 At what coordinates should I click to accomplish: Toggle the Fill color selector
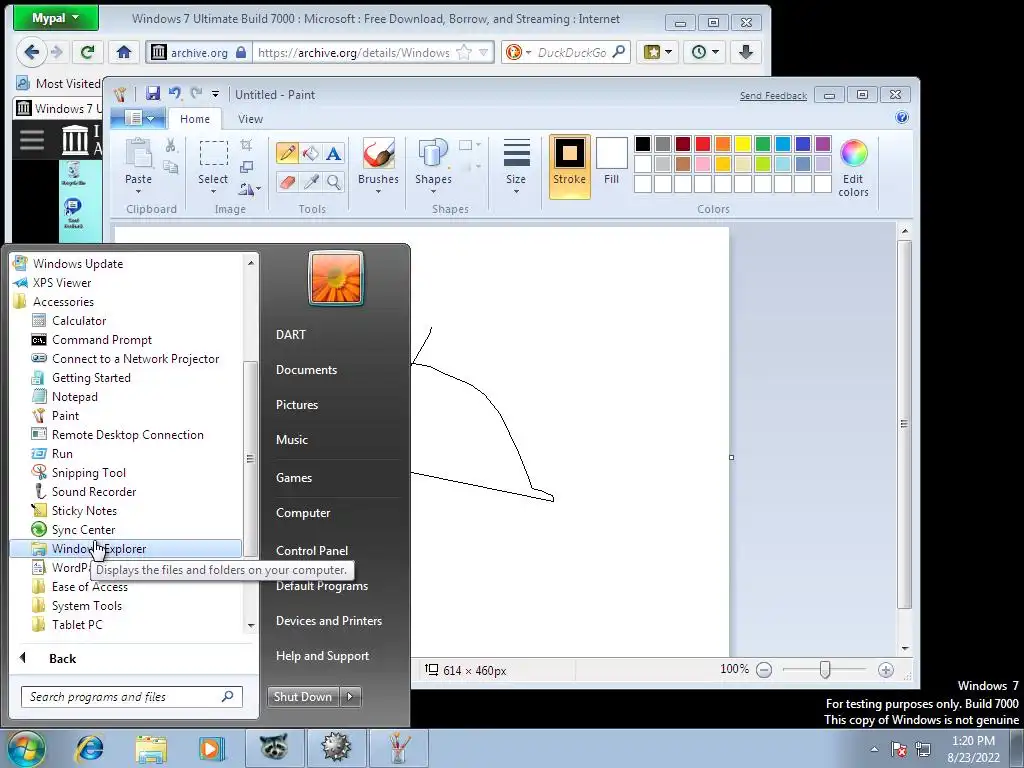pyautogui.click(x=611, y=162)
